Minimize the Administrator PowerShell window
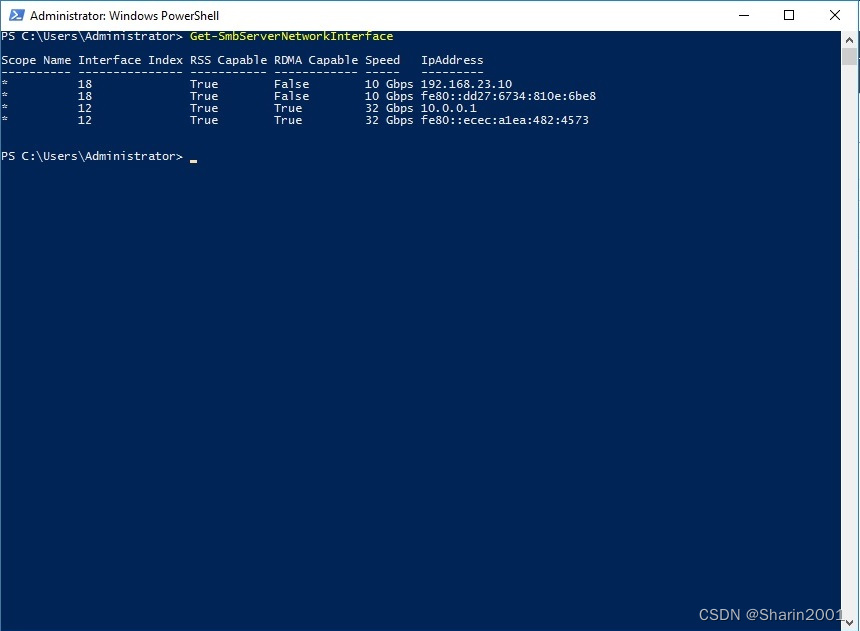Screen dimensions: 860x631 (744, 15)
